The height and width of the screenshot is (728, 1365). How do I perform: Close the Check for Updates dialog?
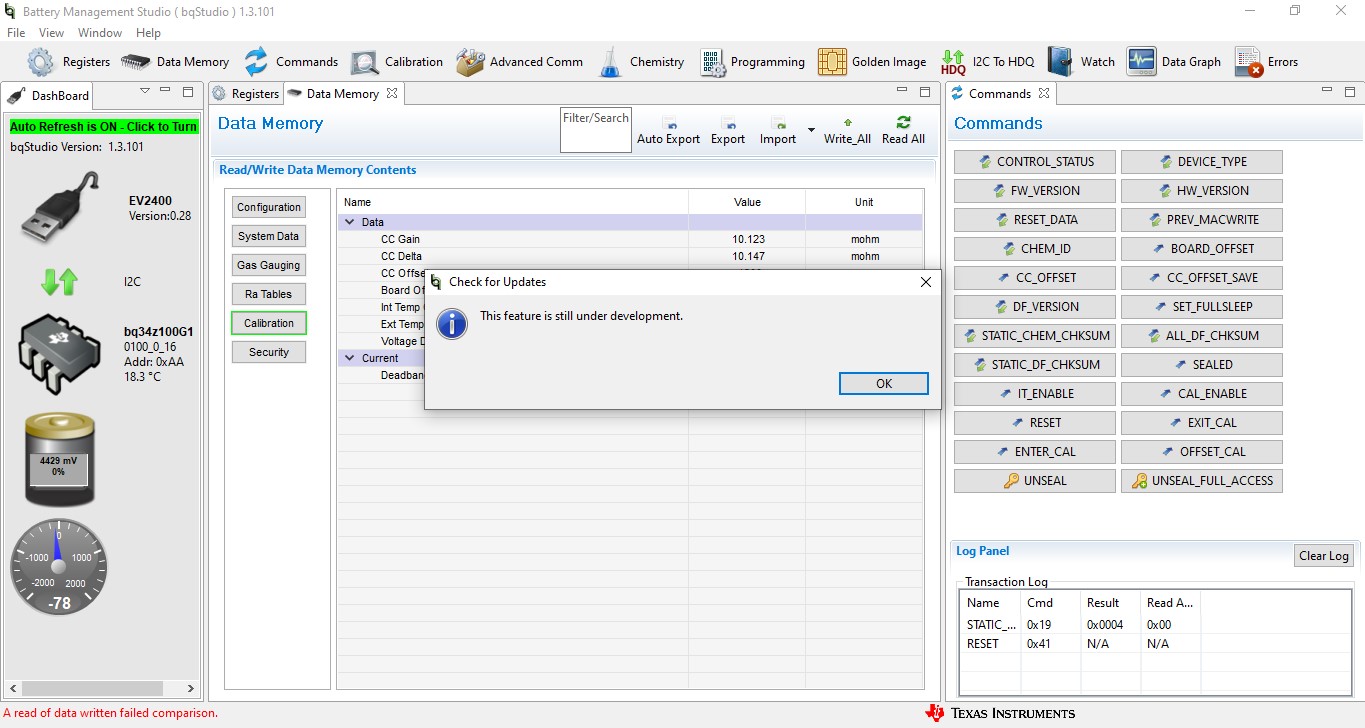point(925,282)
